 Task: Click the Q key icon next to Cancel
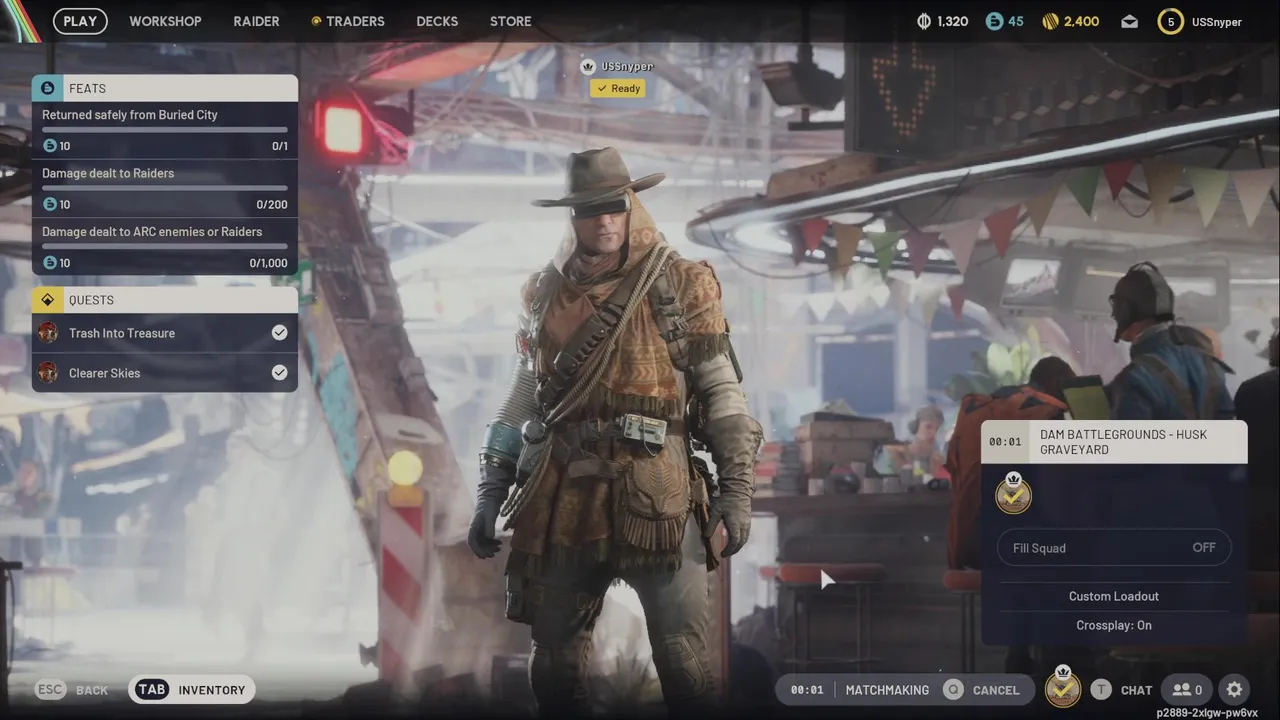[954, 690]
